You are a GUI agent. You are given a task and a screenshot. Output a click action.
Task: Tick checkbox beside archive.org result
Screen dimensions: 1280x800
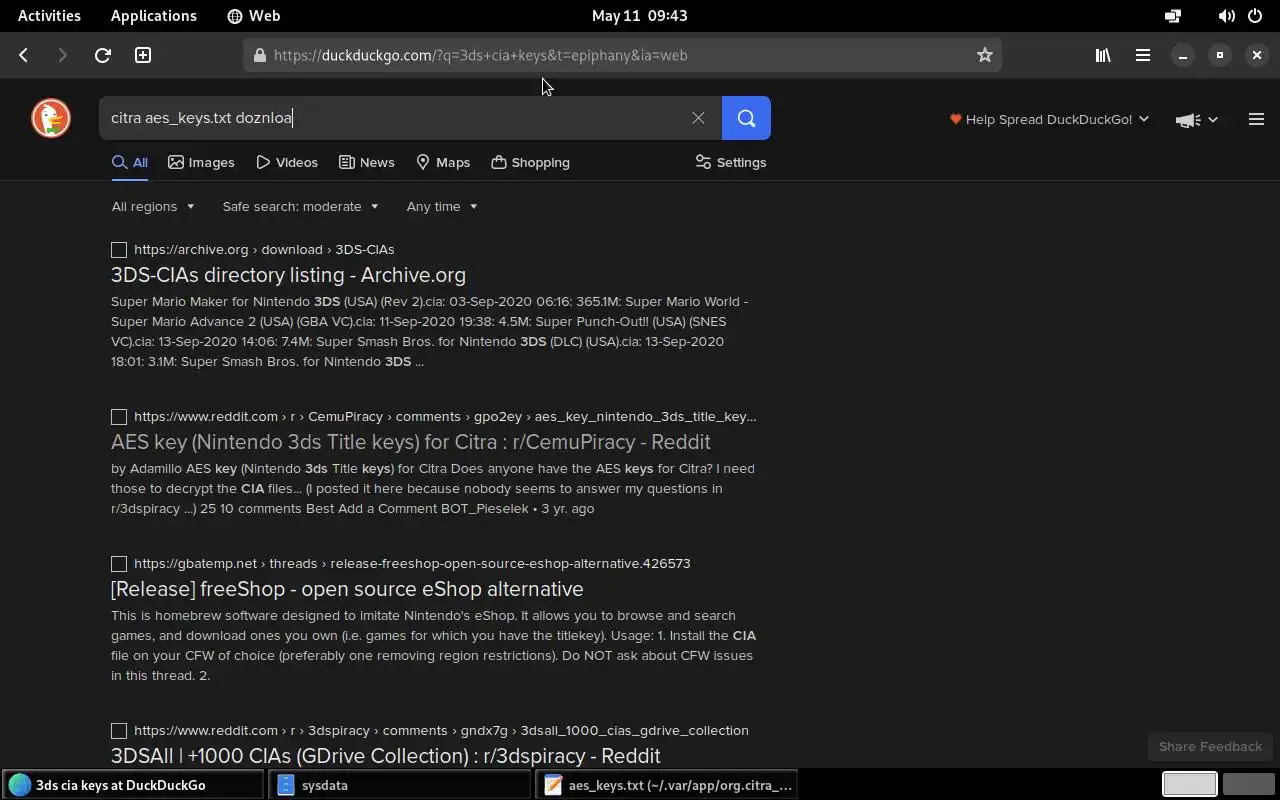119,250
